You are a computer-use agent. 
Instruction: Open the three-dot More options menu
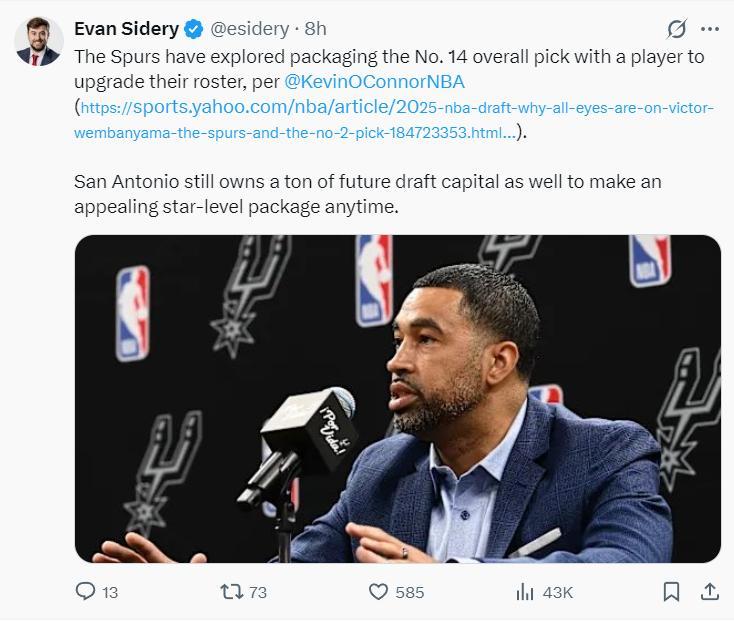pyautogui.click(x=710, y=28)
